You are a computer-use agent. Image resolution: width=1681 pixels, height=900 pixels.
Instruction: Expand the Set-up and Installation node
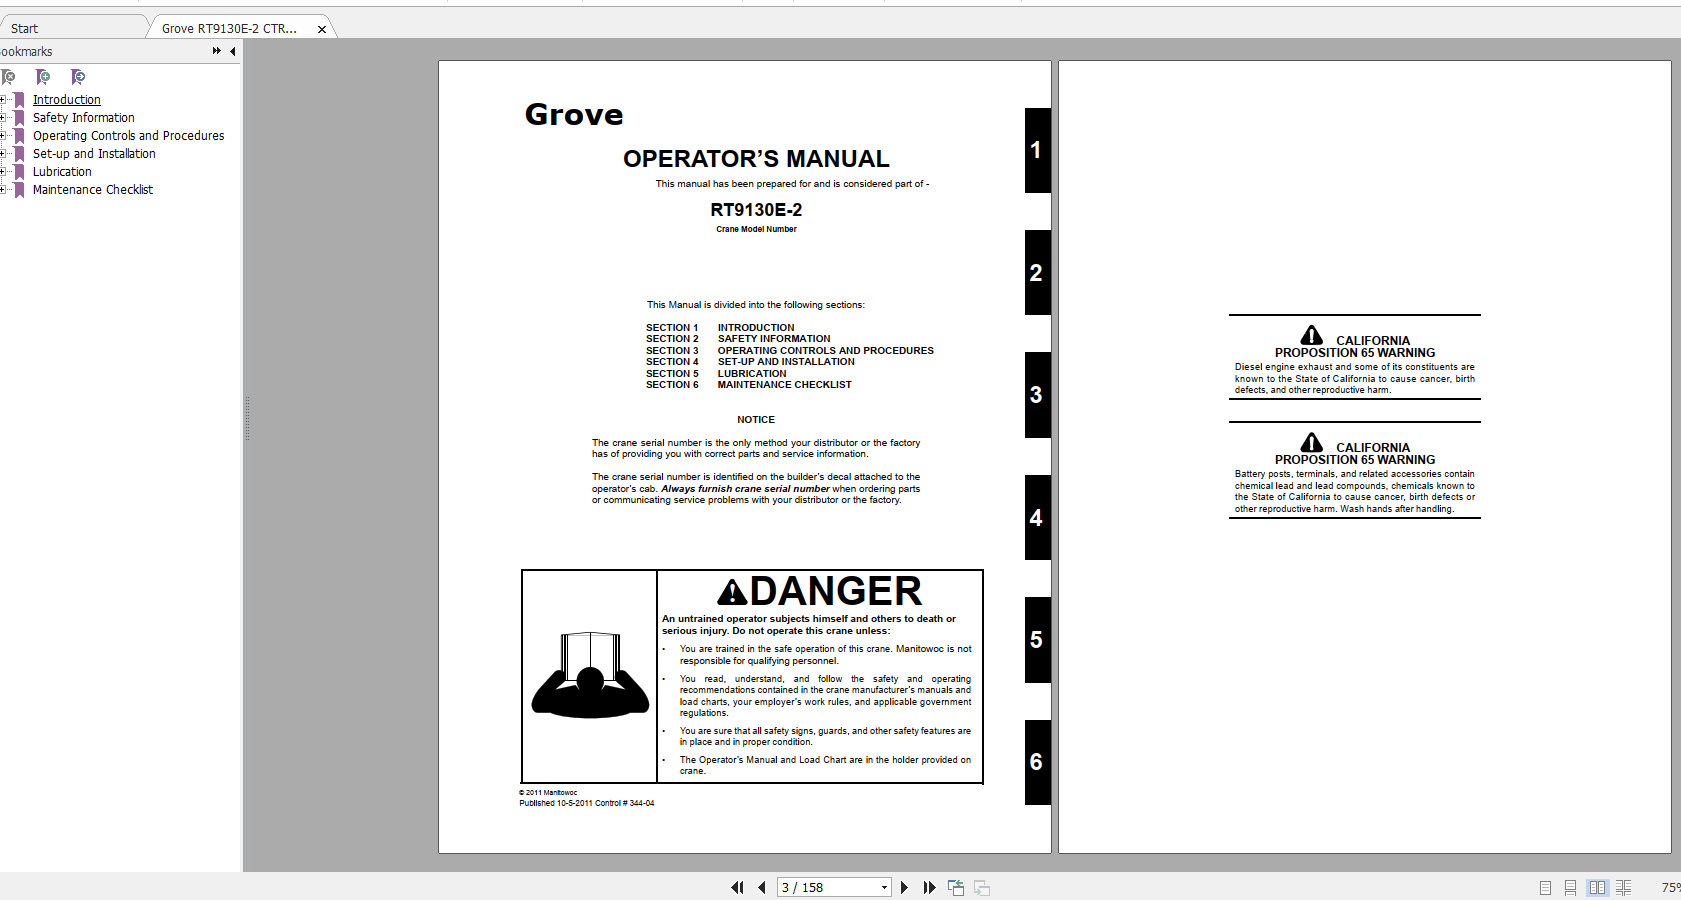coord(3,154)
